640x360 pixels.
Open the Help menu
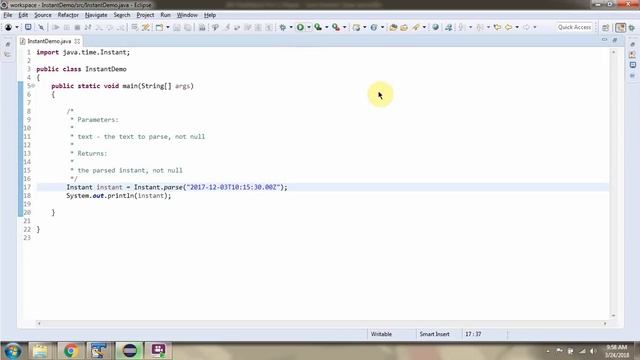pos(210,15)
